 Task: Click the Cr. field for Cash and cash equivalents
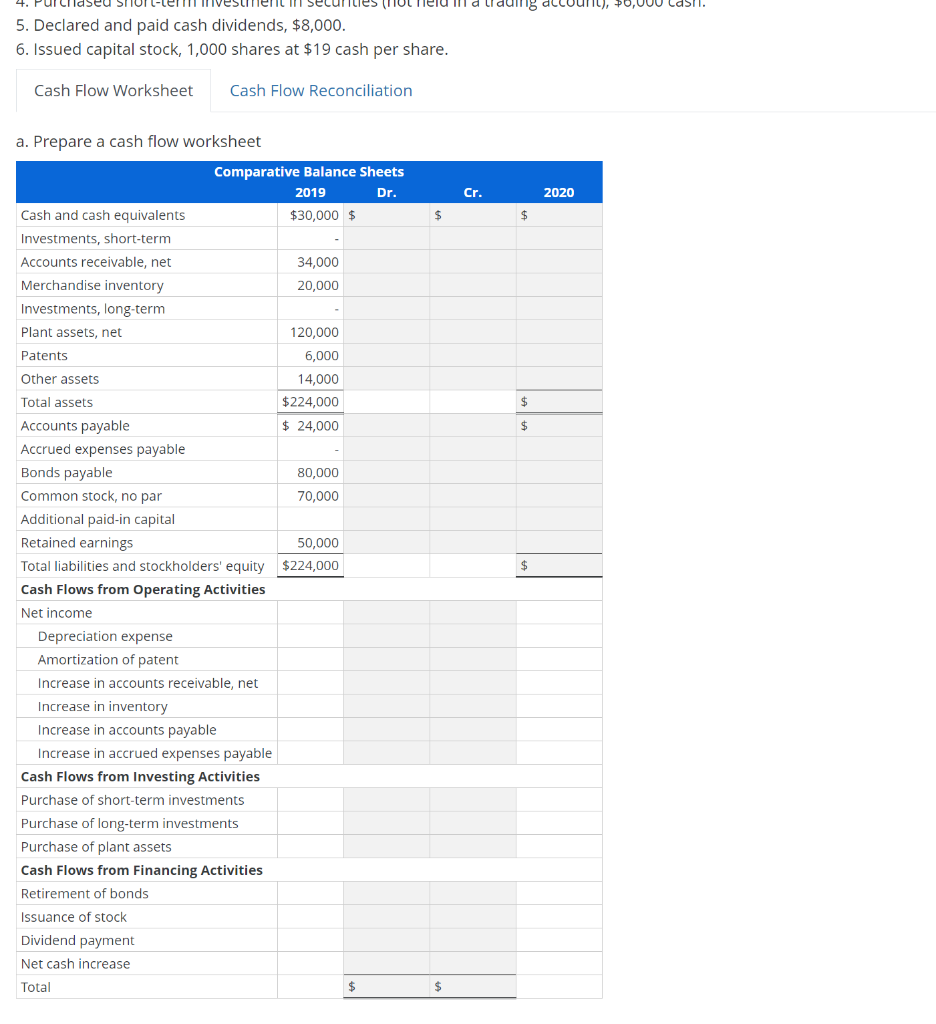pyautogui.click(x=473, y=215)
